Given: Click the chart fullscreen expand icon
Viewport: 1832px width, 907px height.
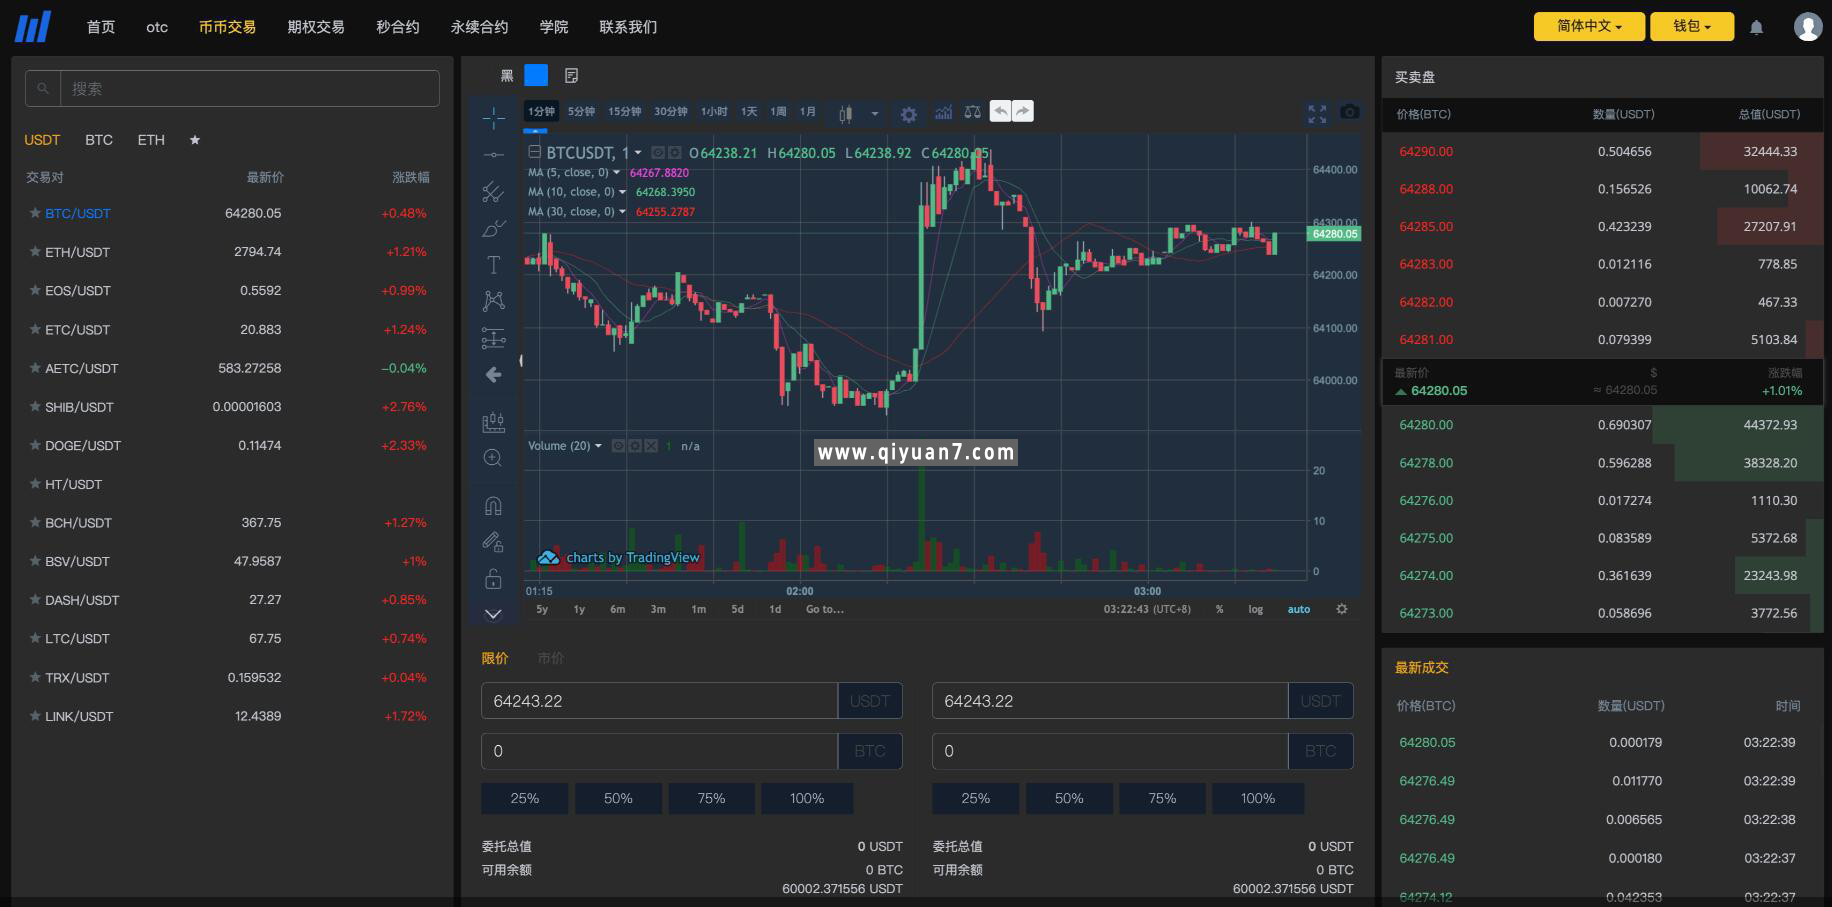Looking at the screenshot, I should click(x=1316, y=114).
